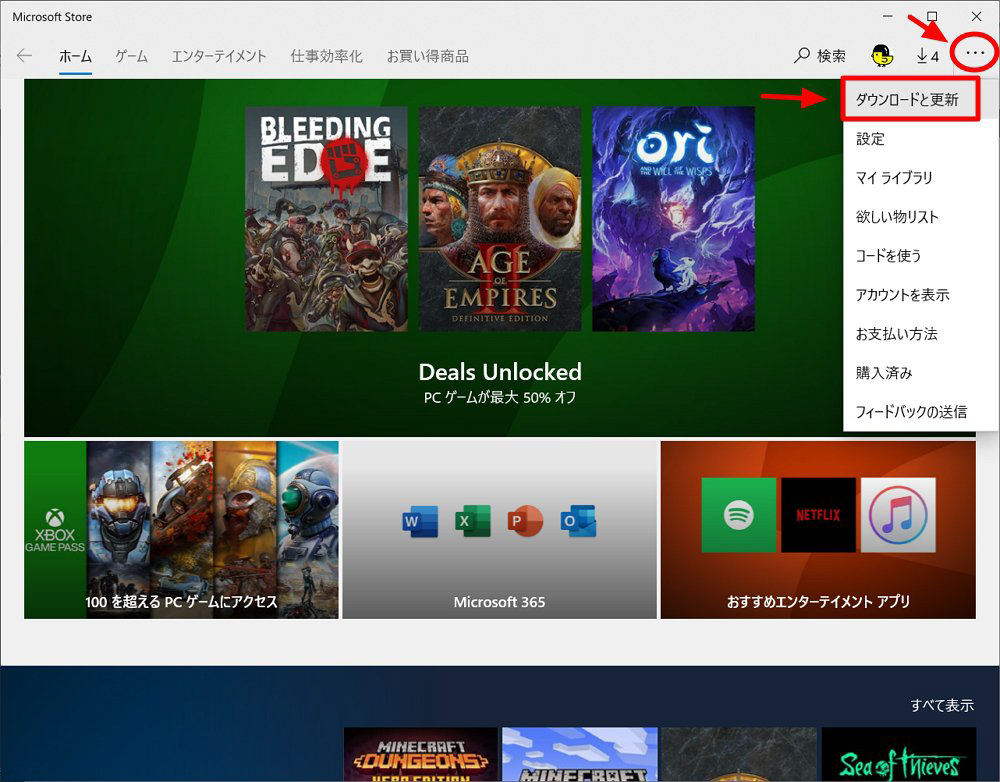The image size is (1000, 782).
Task: Click the Xbox Game Pass logo
Action: coord(55,530)
